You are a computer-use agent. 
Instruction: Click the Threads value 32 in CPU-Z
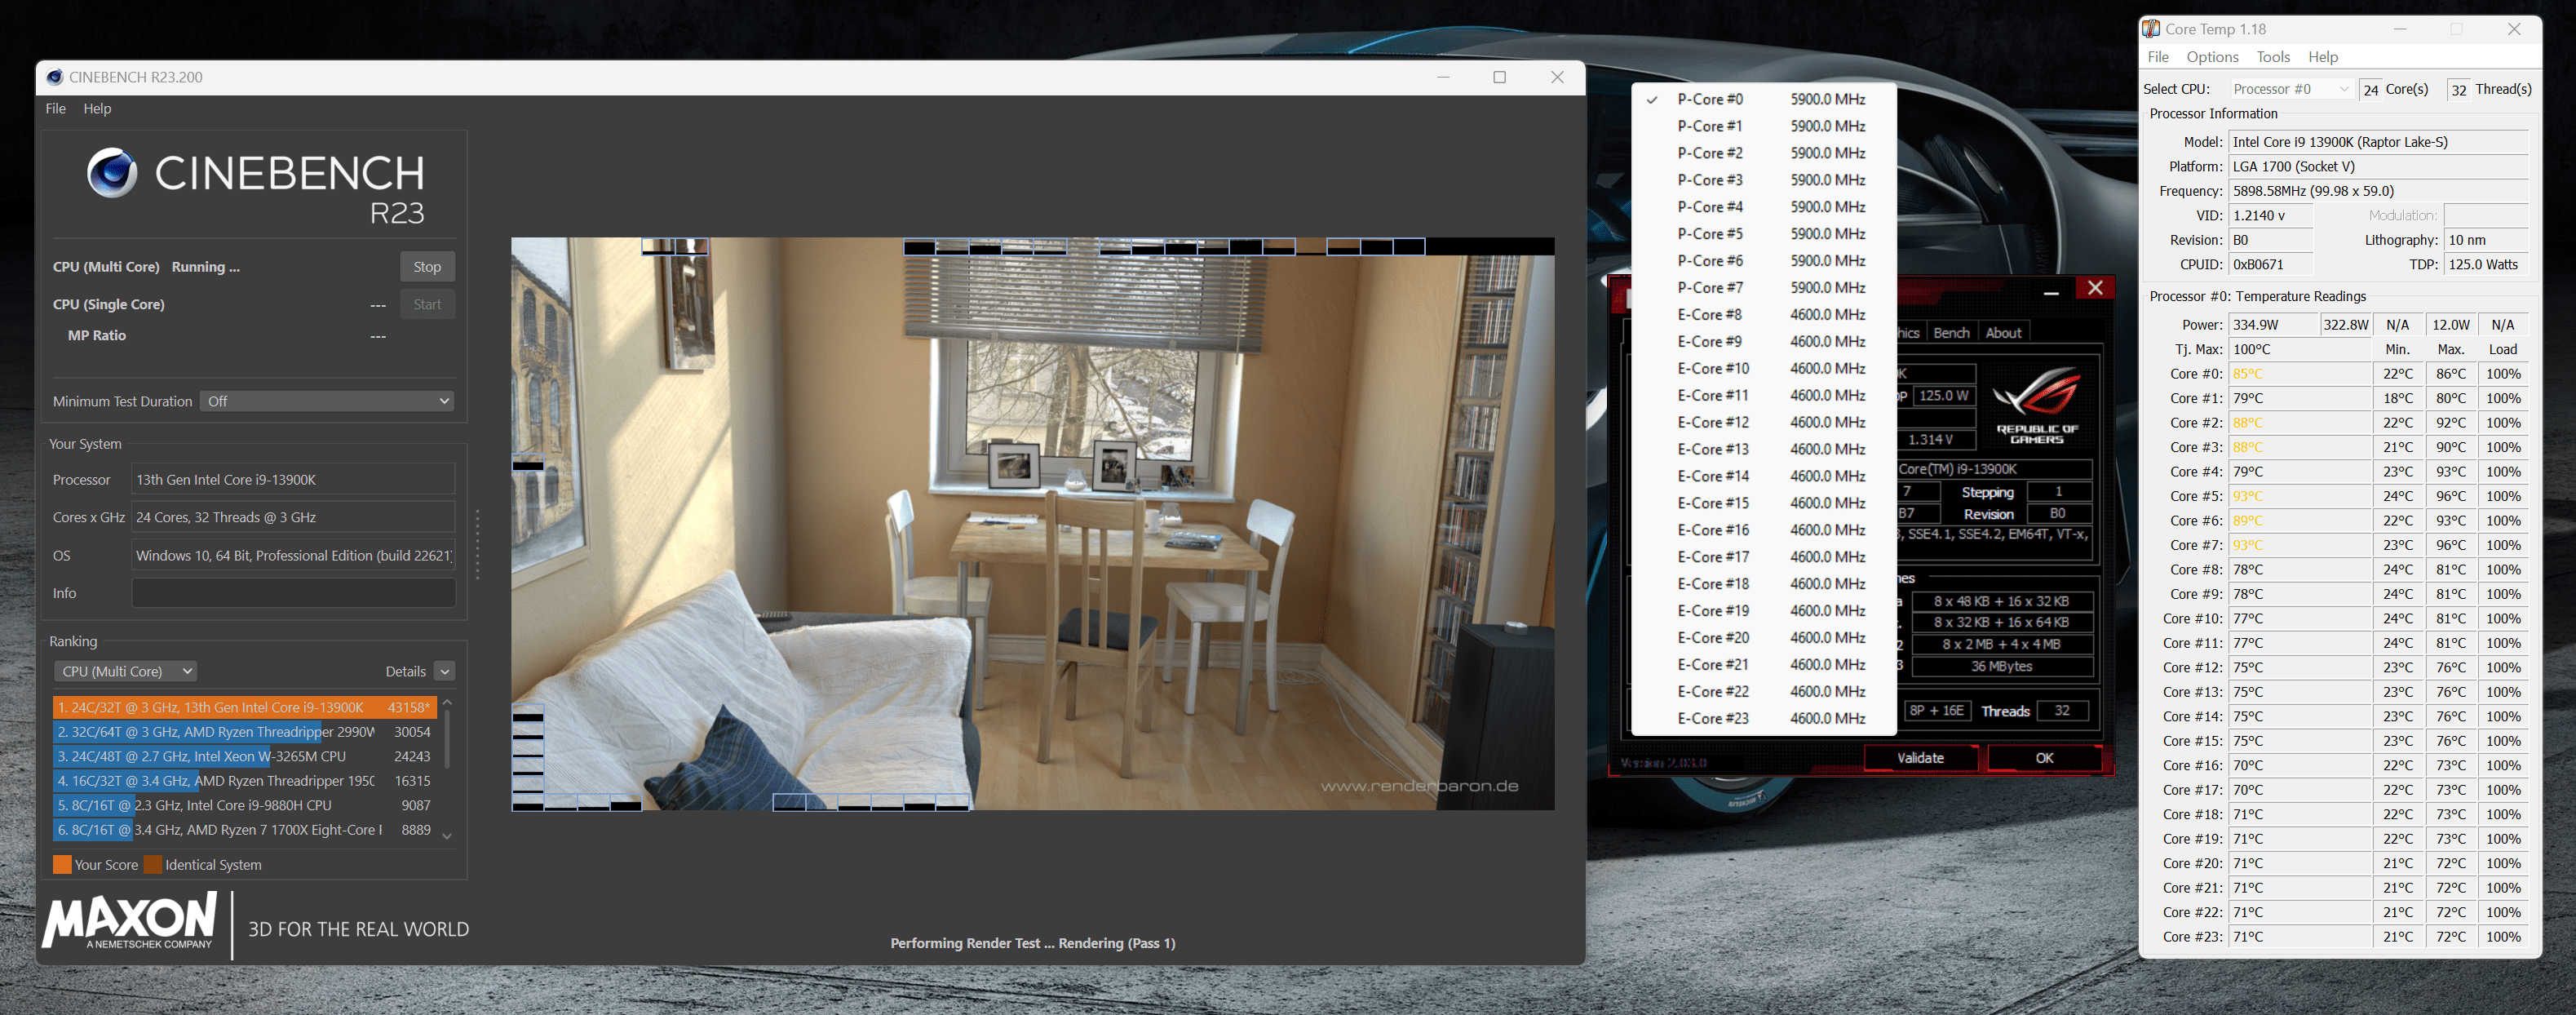pyautogui.click(x=2064, y=711)
